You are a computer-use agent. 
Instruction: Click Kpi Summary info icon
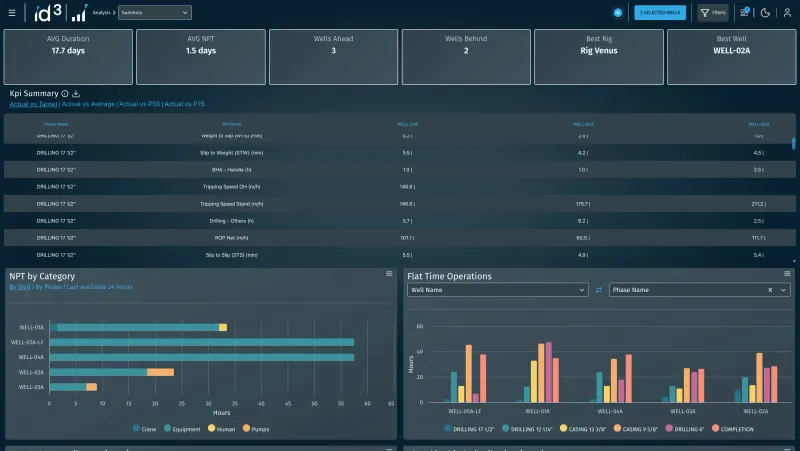(65, 94)
